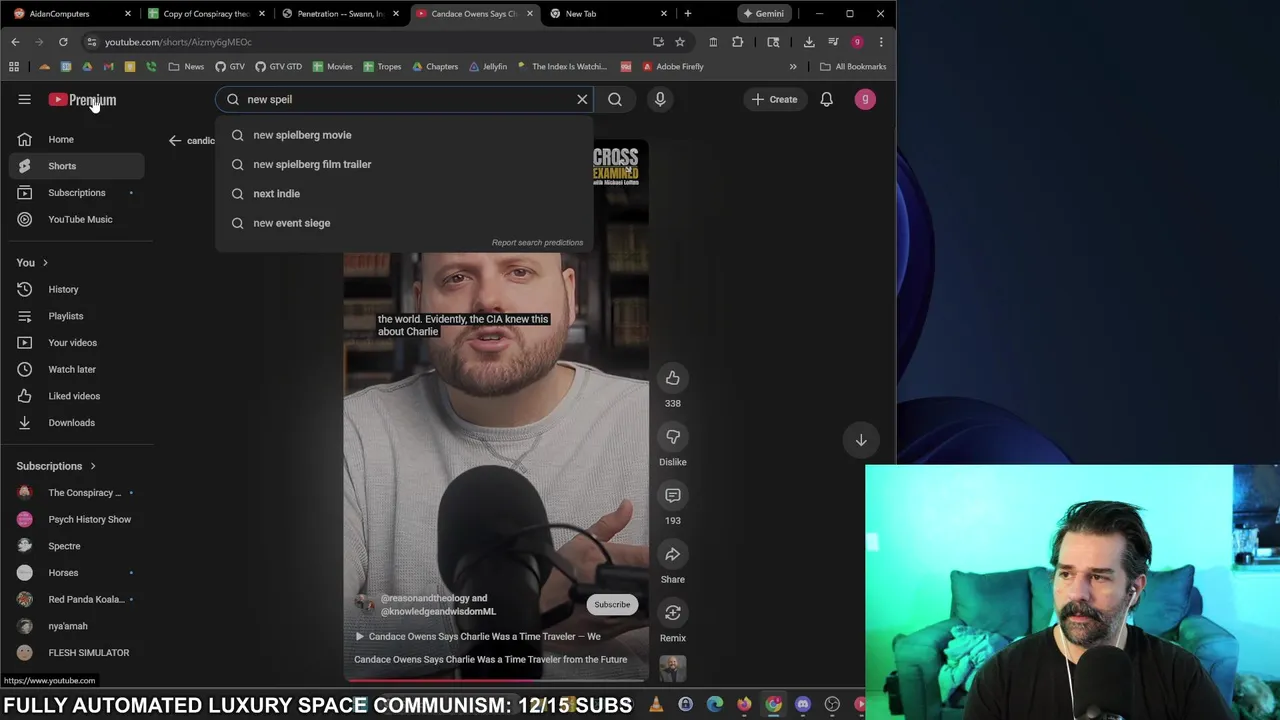Seek on the Short's progress bar
1280x720 pixels.
(496, 680)
